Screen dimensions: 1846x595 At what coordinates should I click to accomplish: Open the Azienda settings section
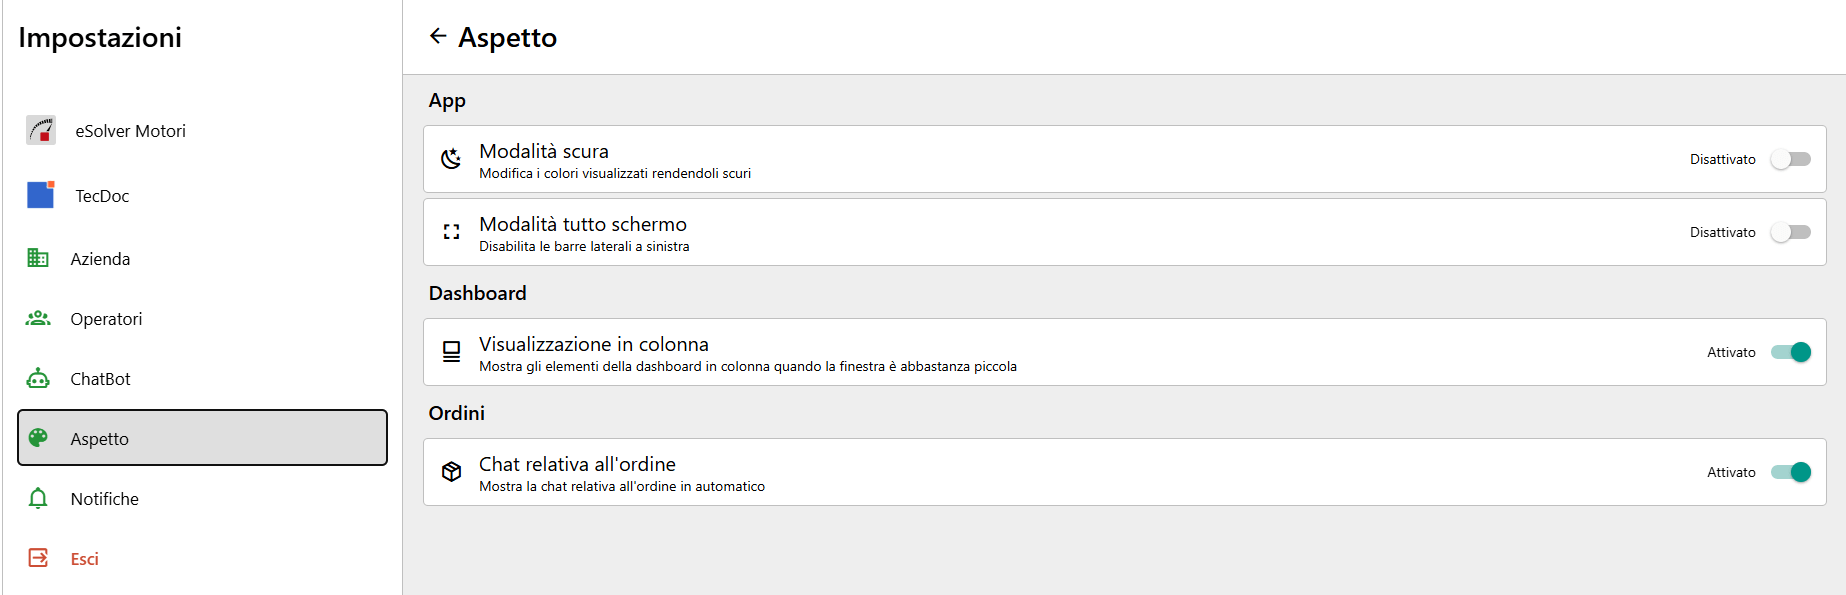(x=202, y=258)
